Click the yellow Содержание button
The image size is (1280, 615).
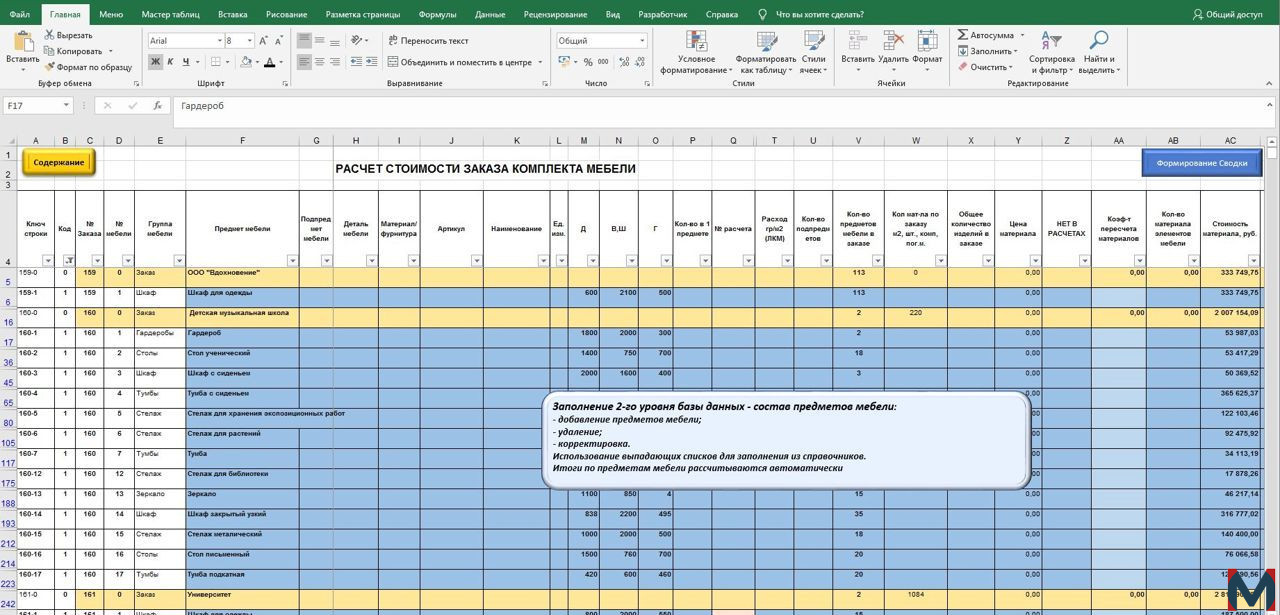(58, 162)
